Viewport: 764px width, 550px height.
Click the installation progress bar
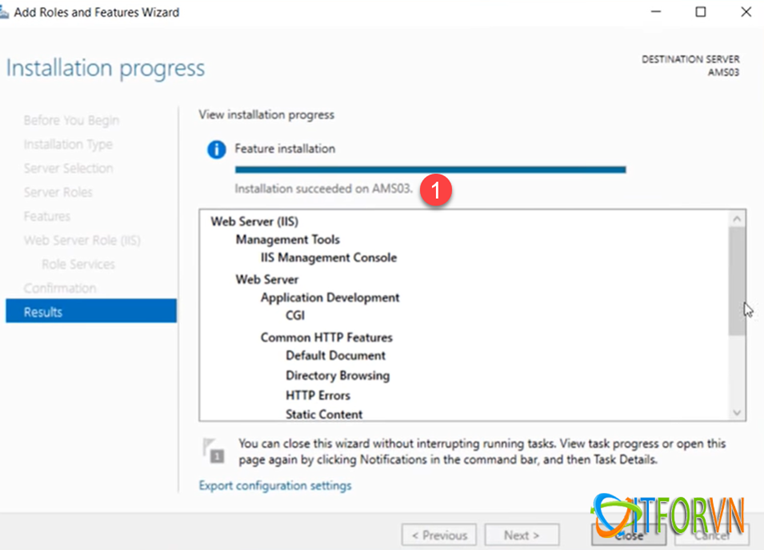coord(430,170)
